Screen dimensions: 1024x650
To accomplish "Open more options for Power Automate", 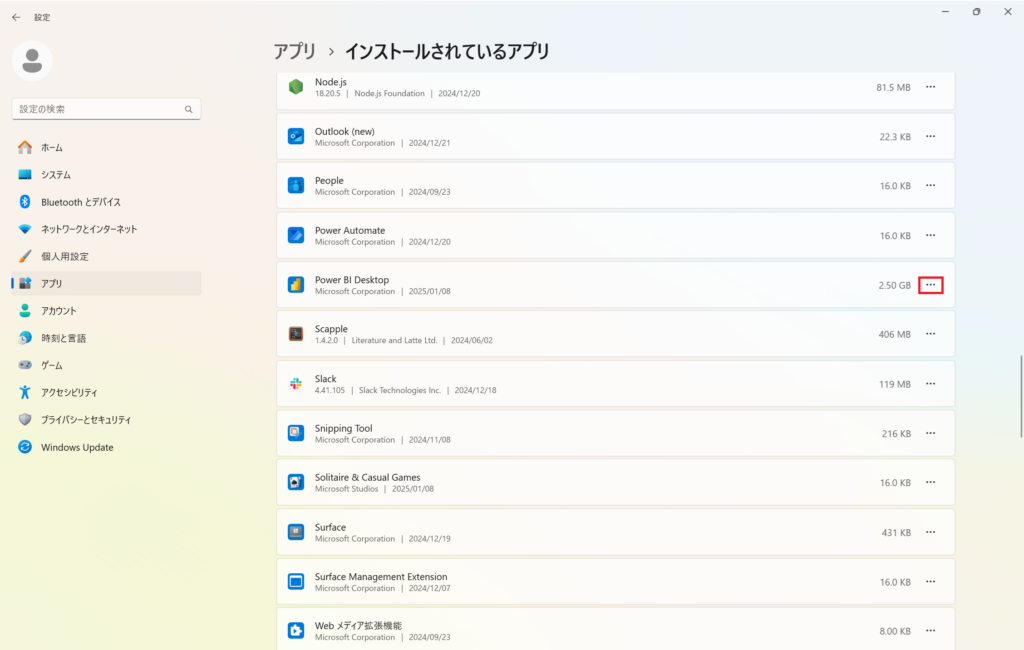I will pyautogui.click(x=931, y=235).
